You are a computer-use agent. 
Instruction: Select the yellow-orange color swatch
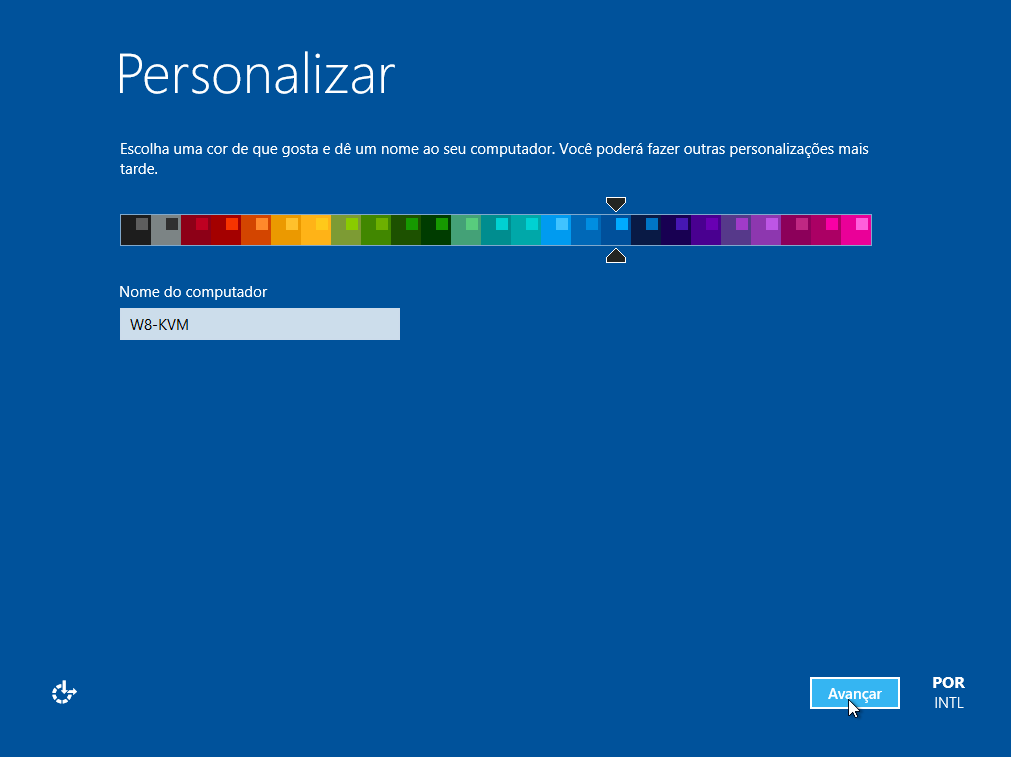click(x=315, y=230)
